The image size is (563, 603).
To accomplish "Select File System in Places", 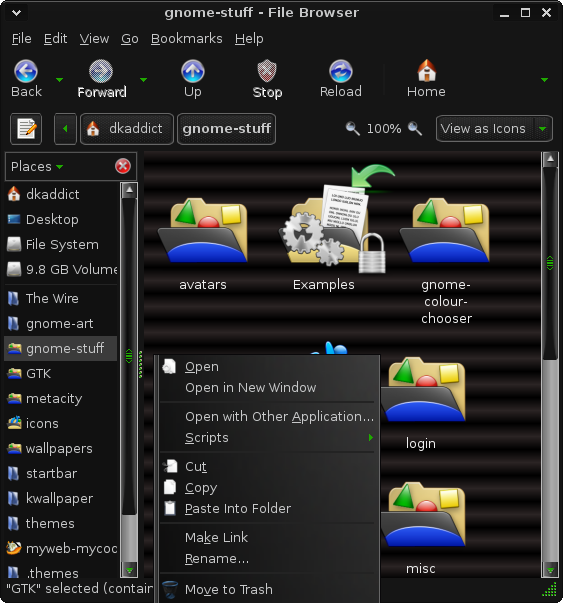I will [62, 245].
